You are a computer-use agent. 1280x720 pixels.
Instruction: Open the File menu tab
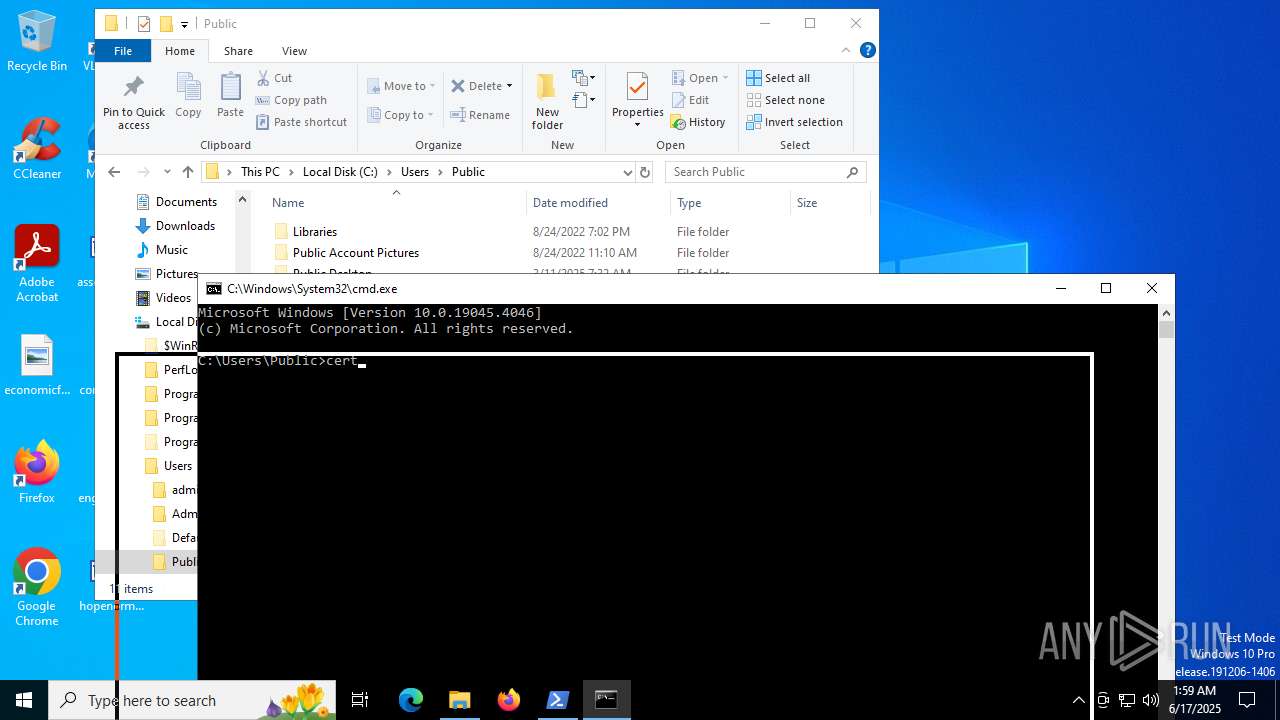coord(123,51)
